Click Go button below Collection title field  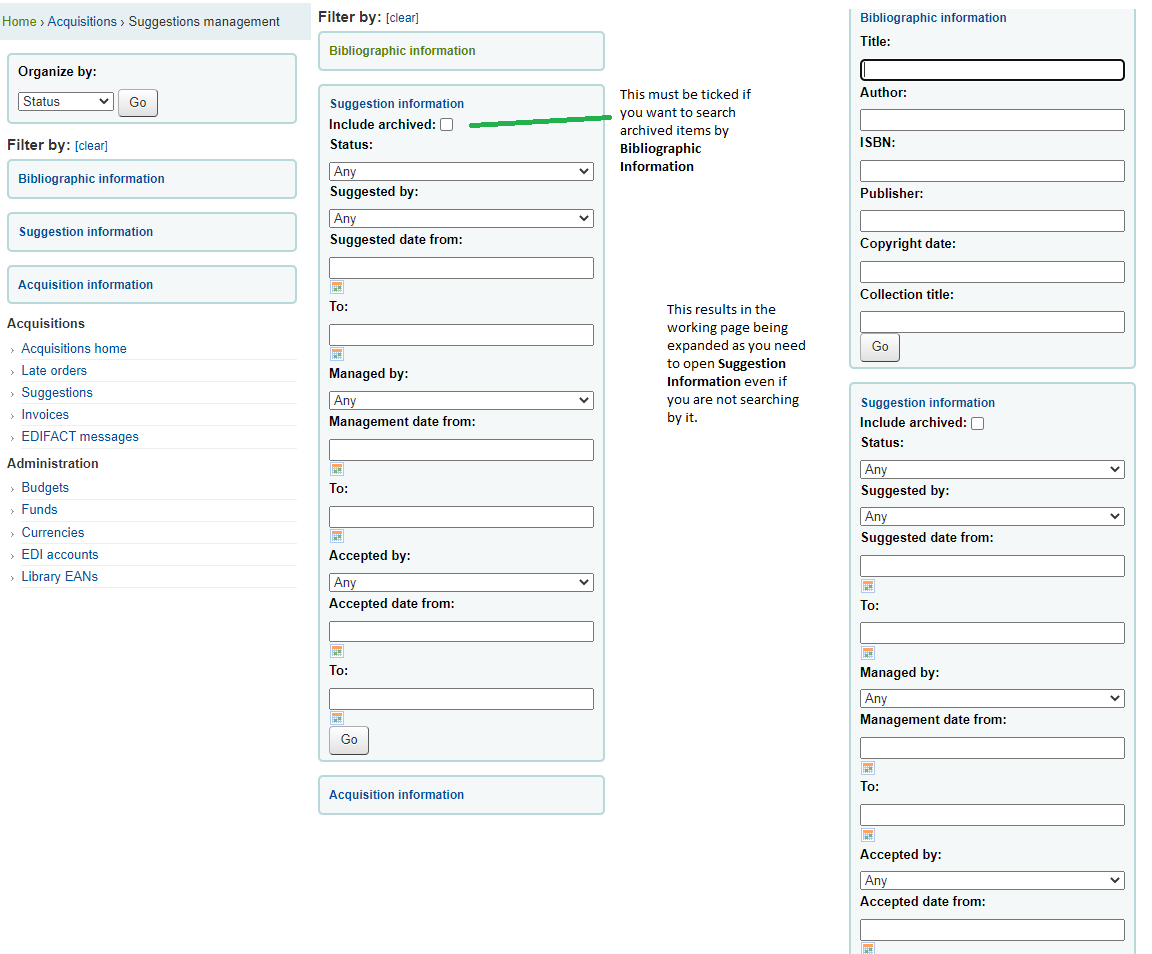point(880,347)
